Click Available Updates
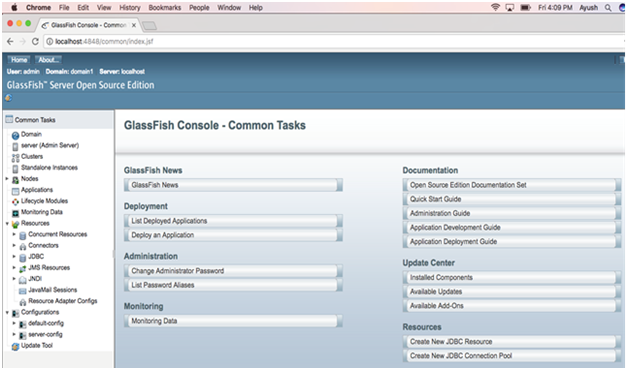 coord(512,292)
